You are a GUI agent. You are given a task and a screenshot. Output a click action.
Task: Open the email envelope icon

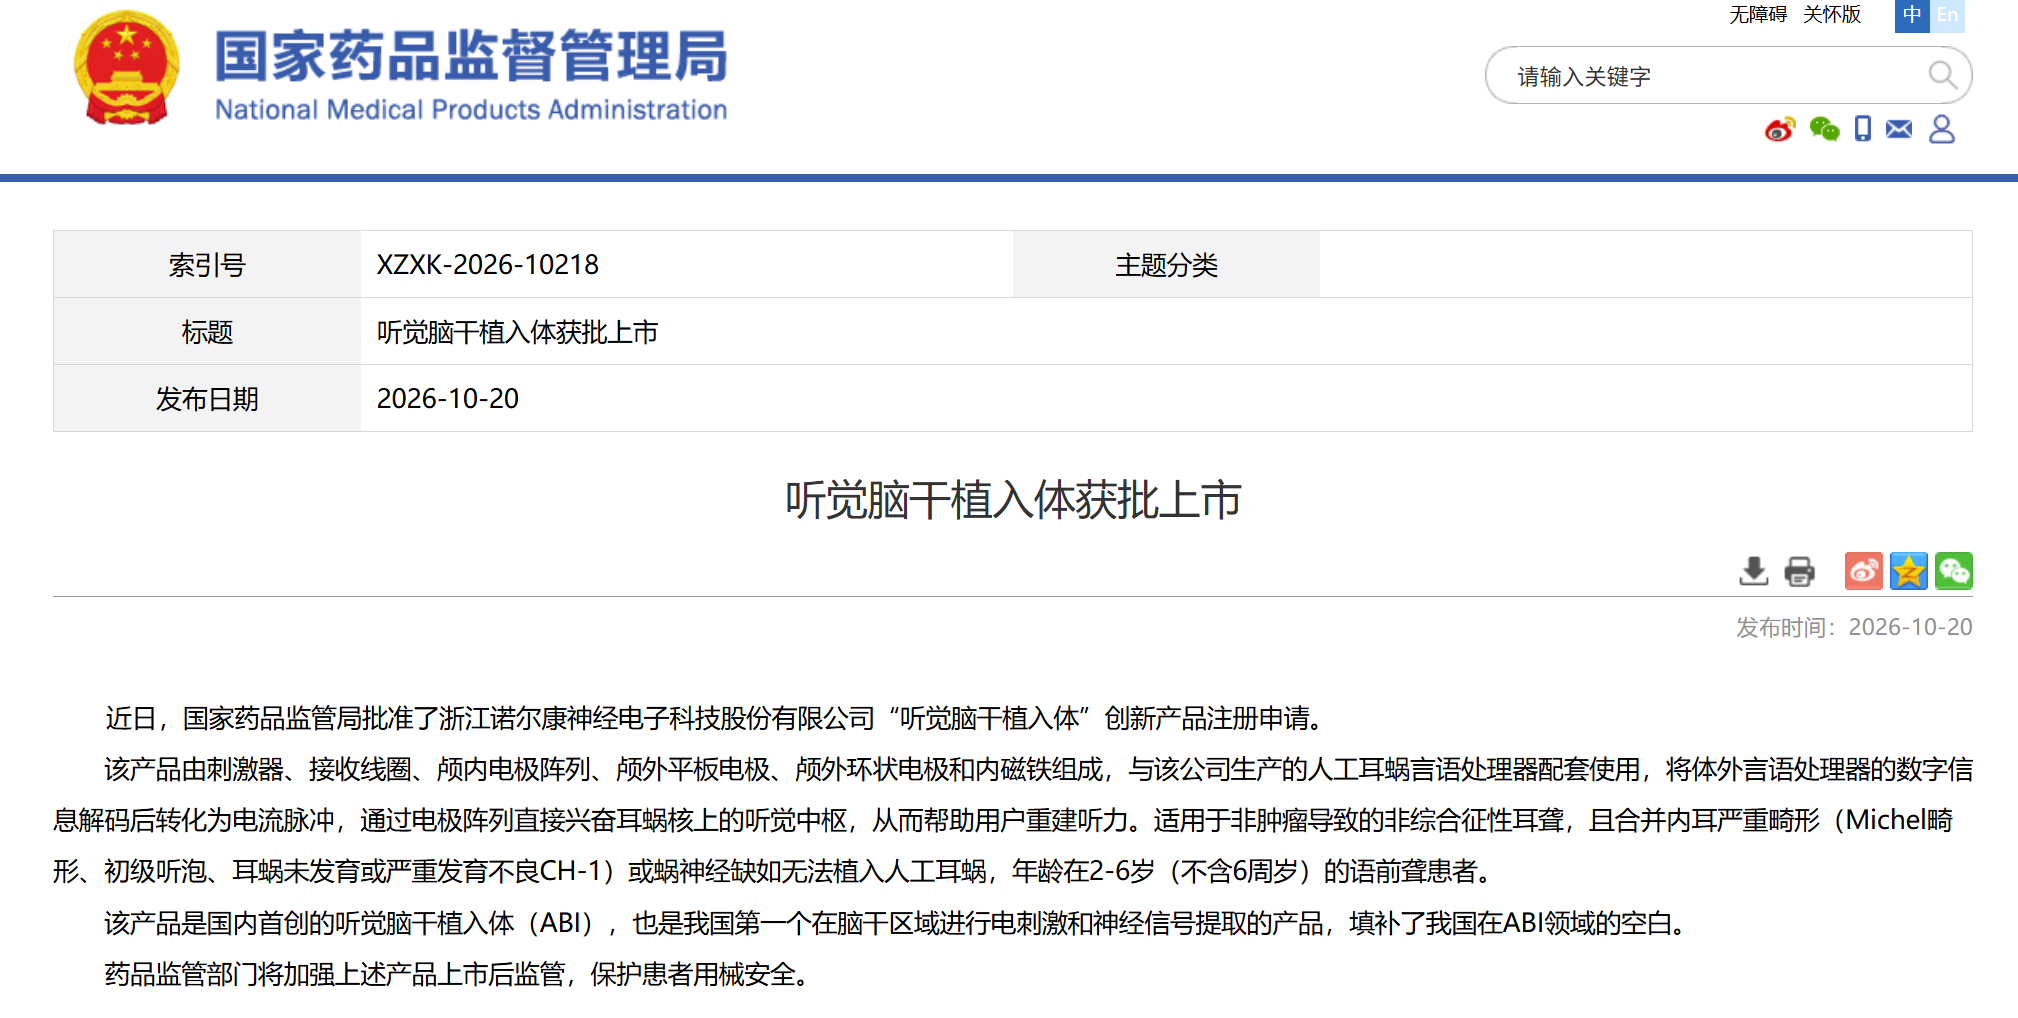[x=1899, y=129]
